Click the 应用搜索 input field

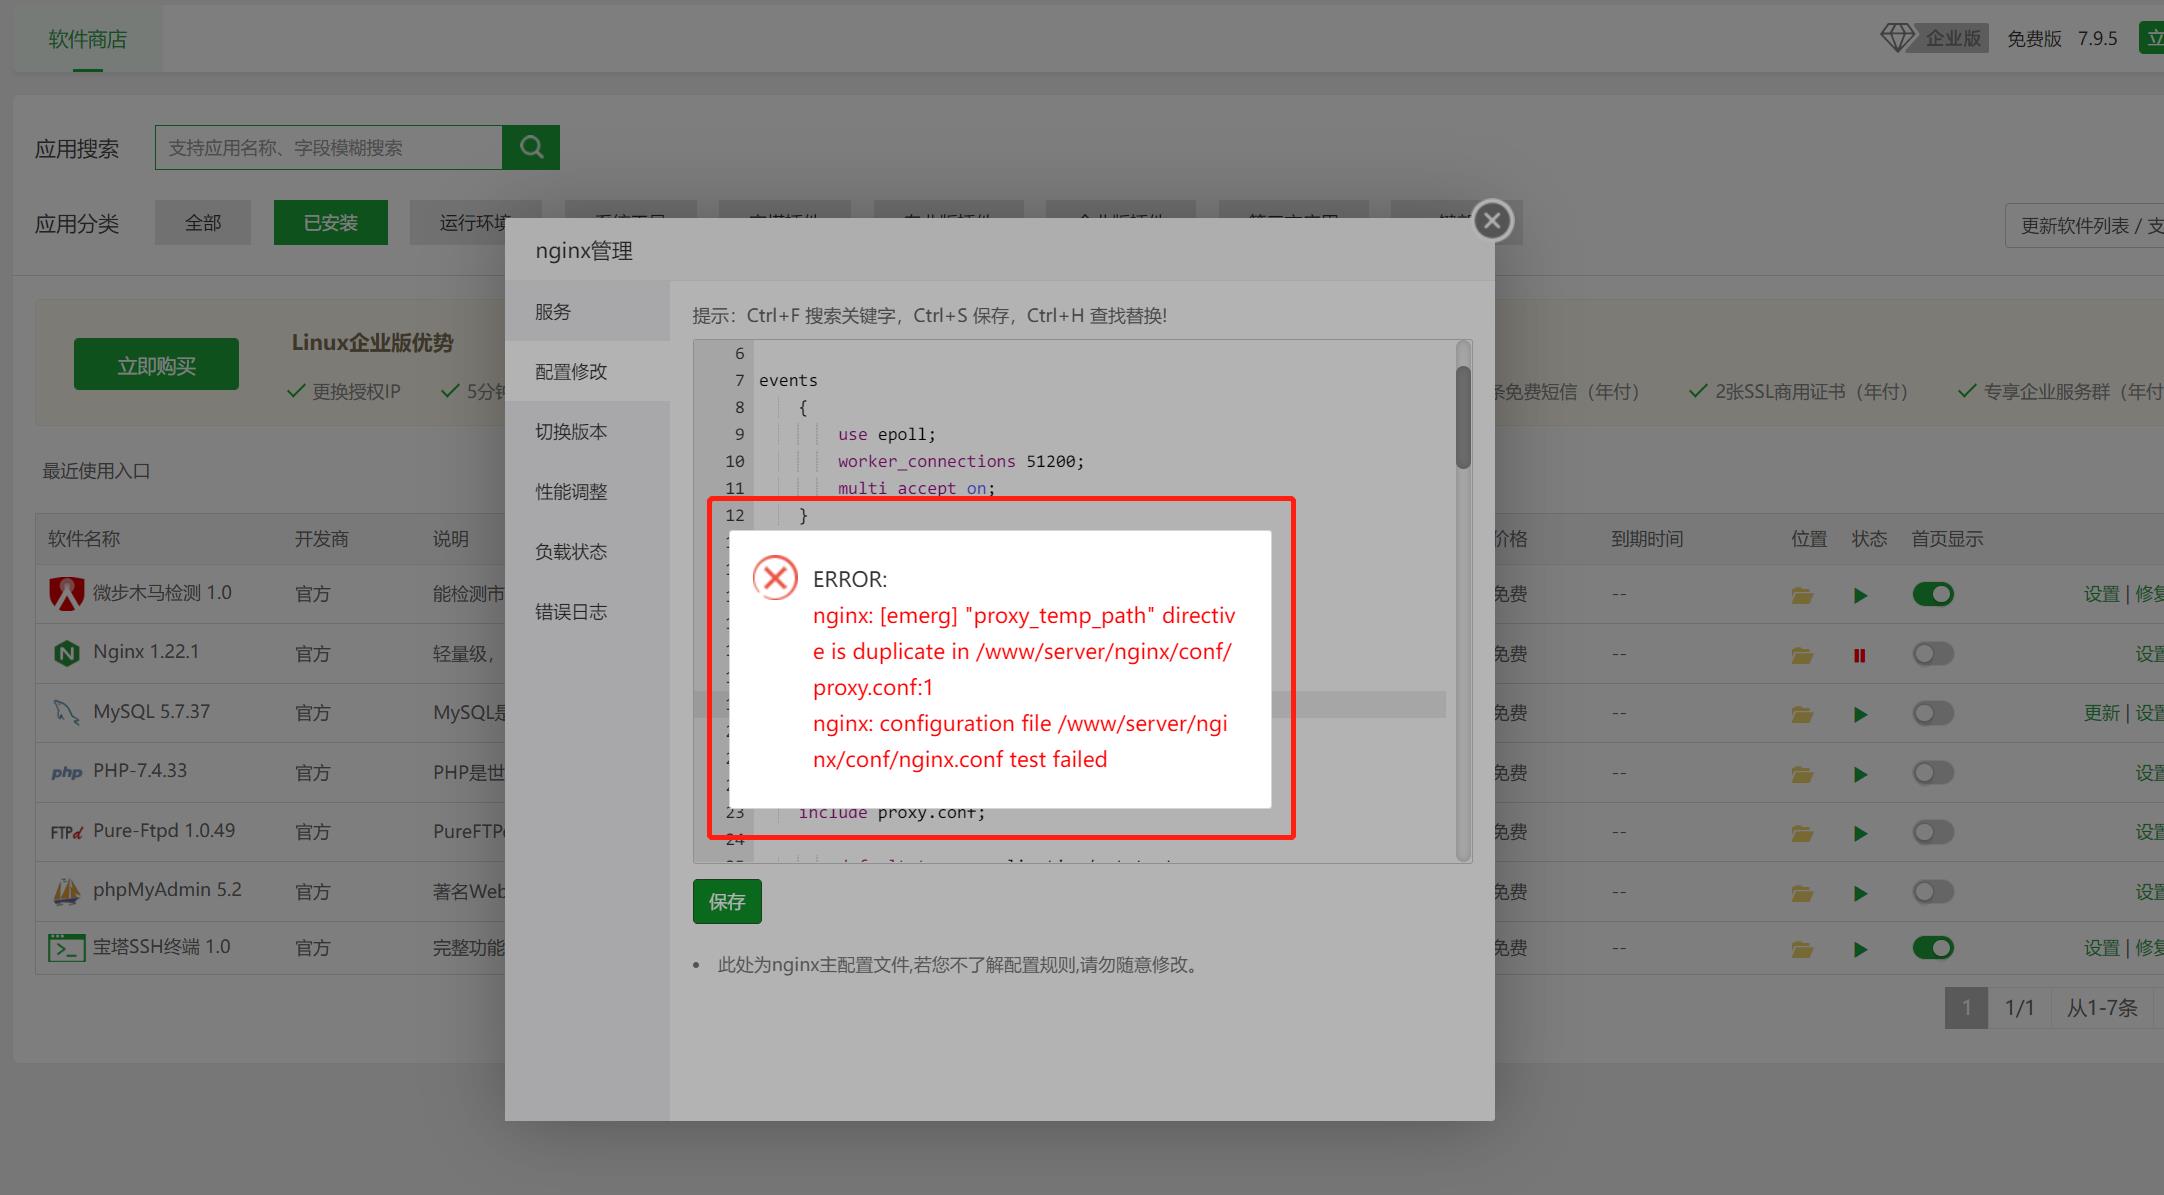tap(329, 148)
